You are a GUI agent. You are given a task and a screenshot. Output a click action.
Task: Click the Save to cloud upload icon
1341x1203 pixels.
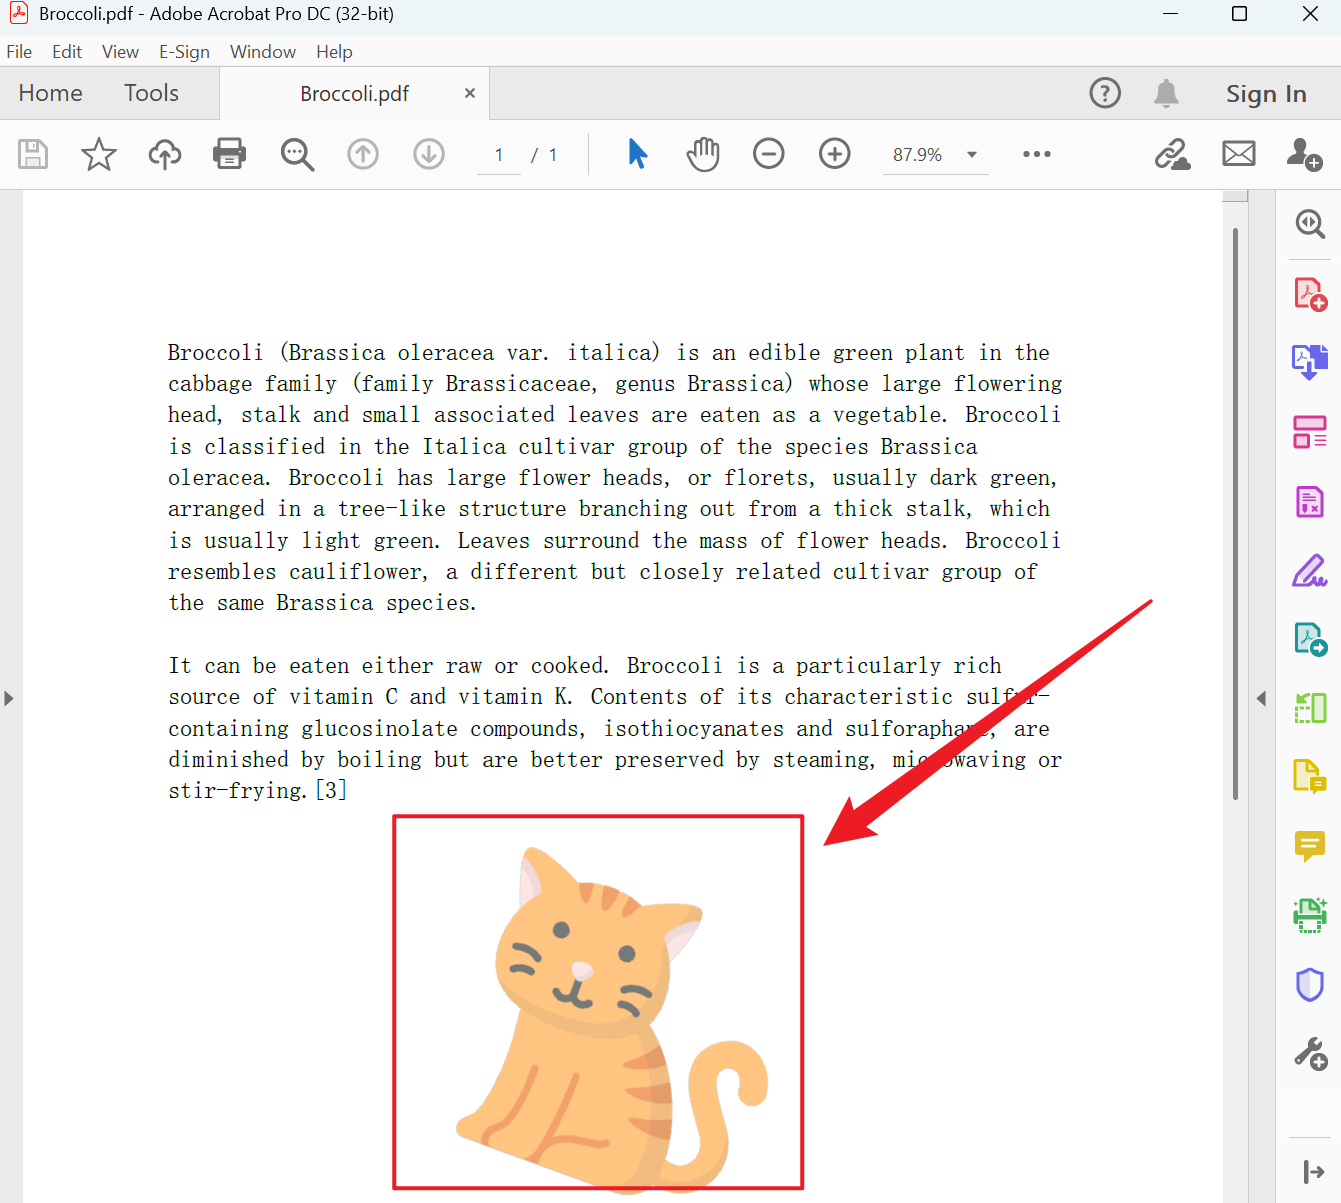coord(165,154)
